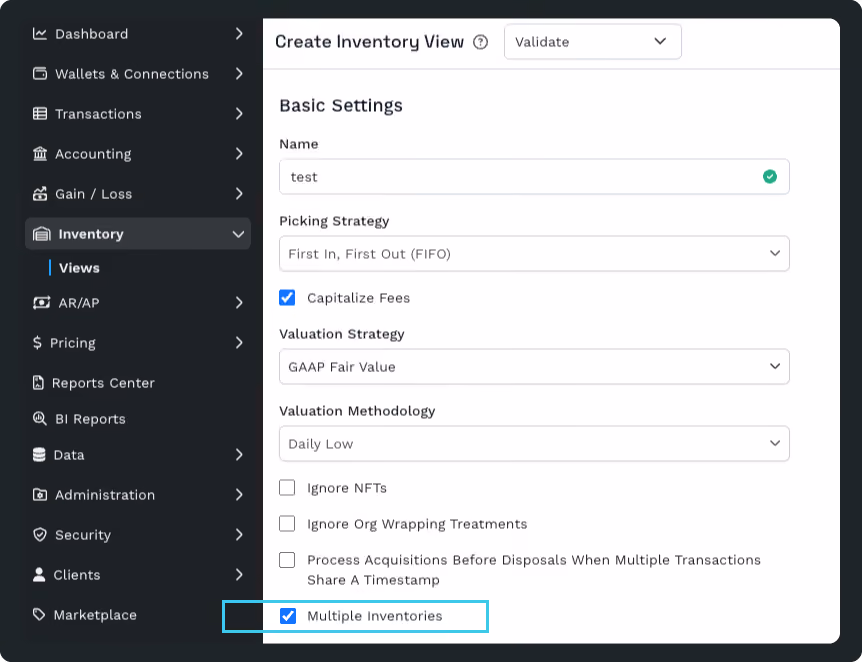Expand the Security chevron

point(239,534)
